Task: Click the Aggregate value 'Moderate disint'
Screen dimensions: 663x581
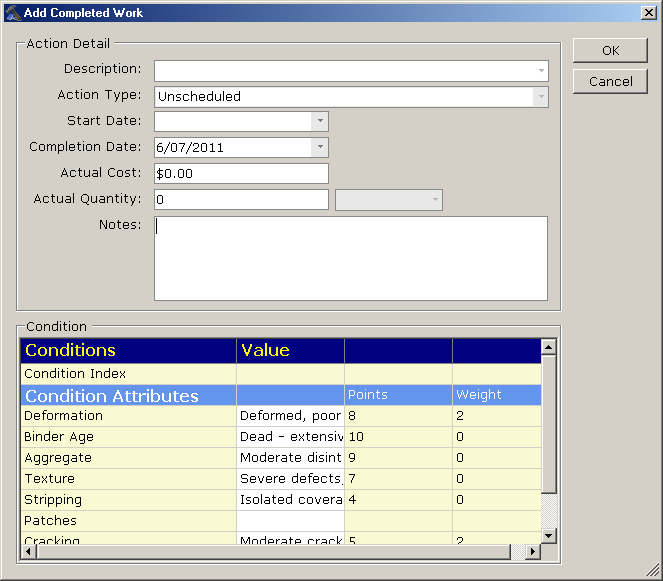Action: point(290,458)
